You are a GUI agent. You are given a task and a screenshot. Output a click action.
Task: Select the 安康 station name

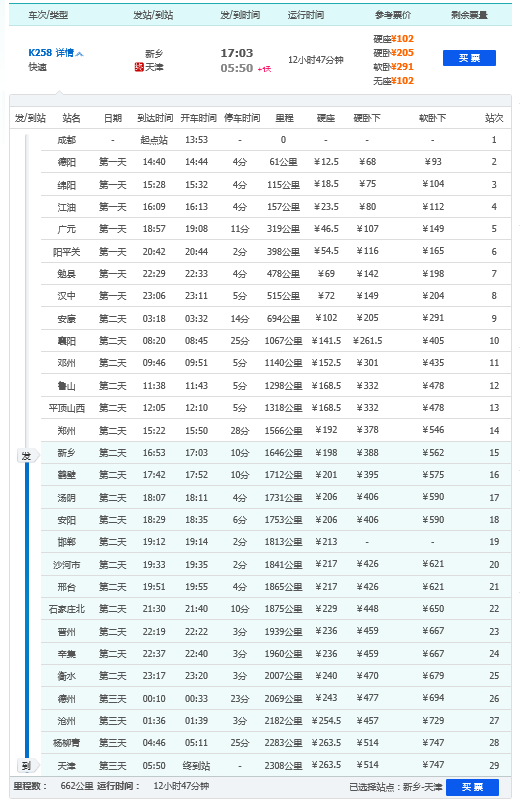pyautogui.click(x=67, y=319)
